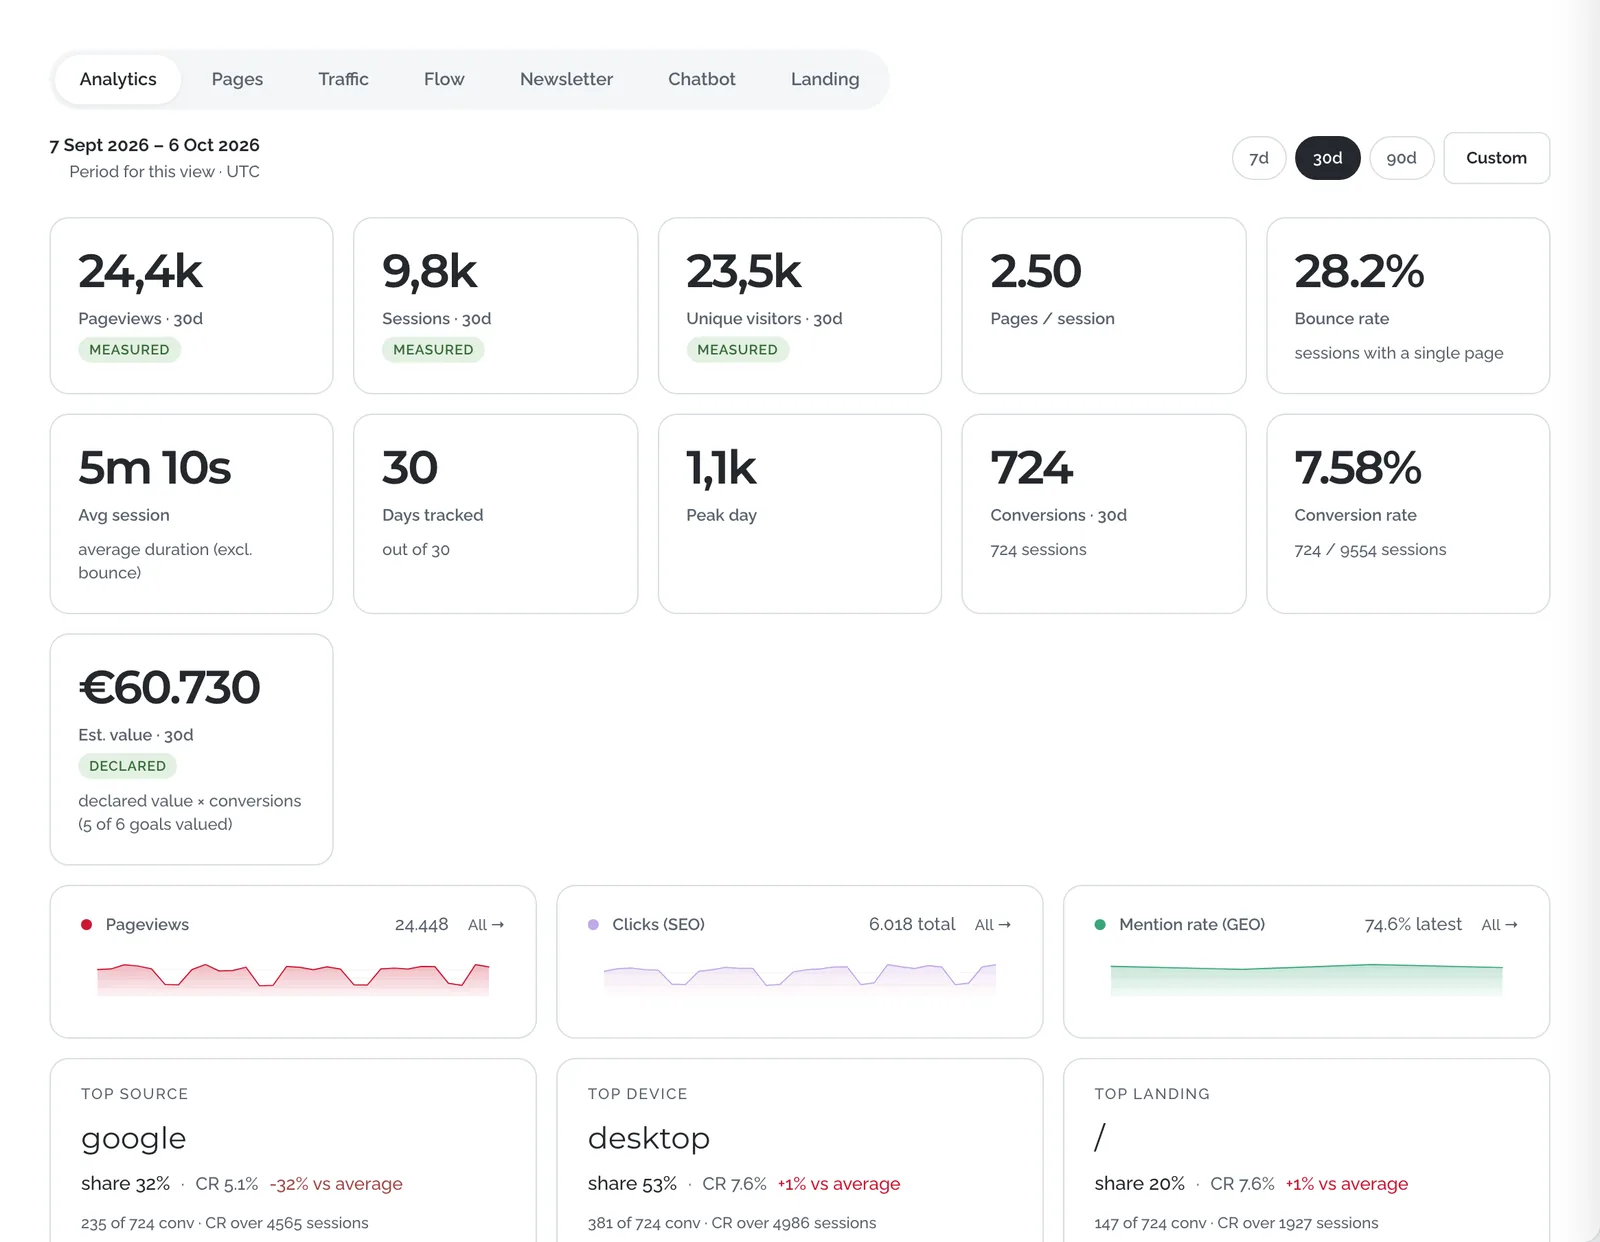This screenshot has height=1242, width=1600.
Task: Click the green Mention rate legend dot
Action: [x=1100, y=925]
